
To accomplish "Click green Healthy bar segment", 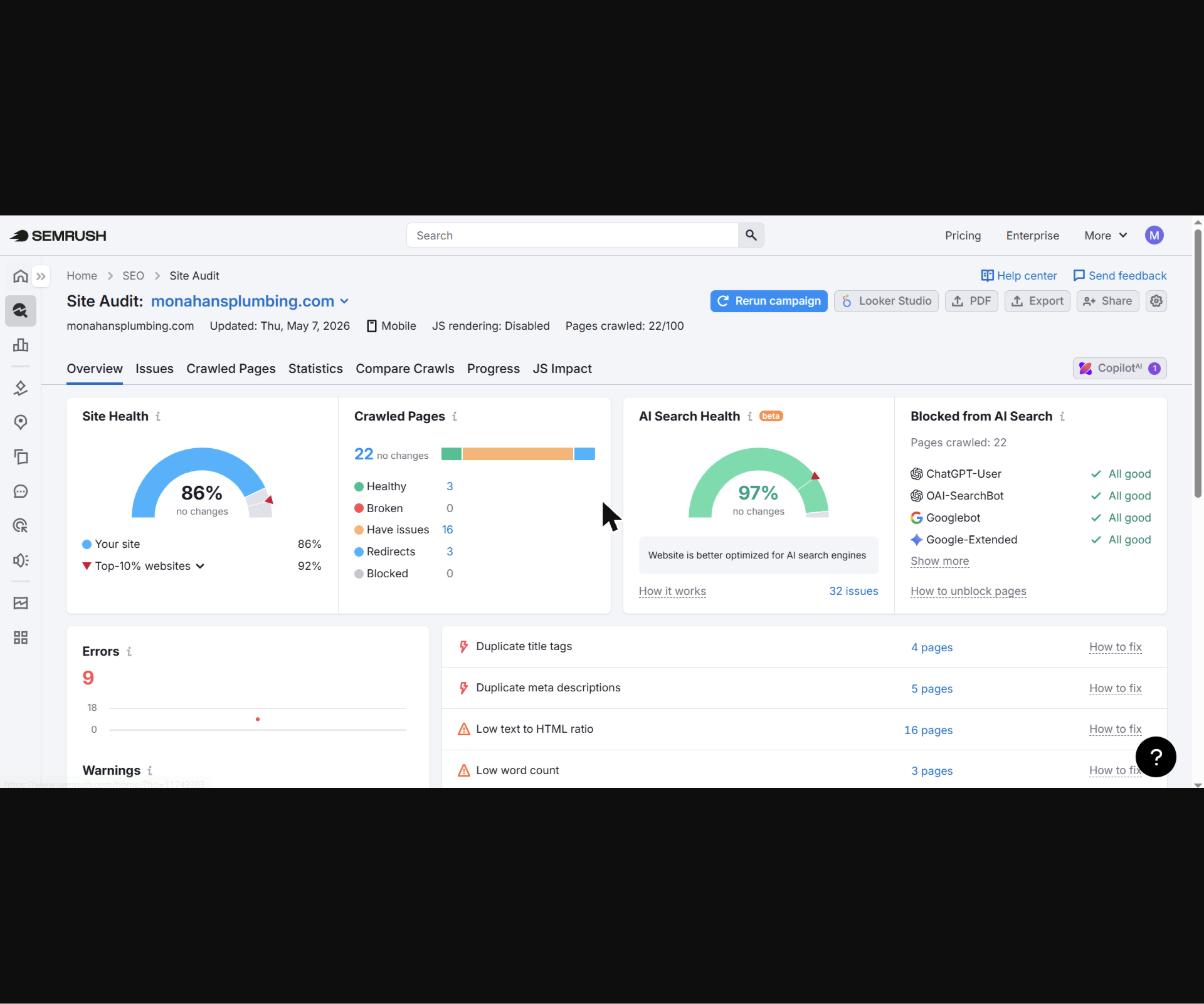I will (x=451, y=454).
